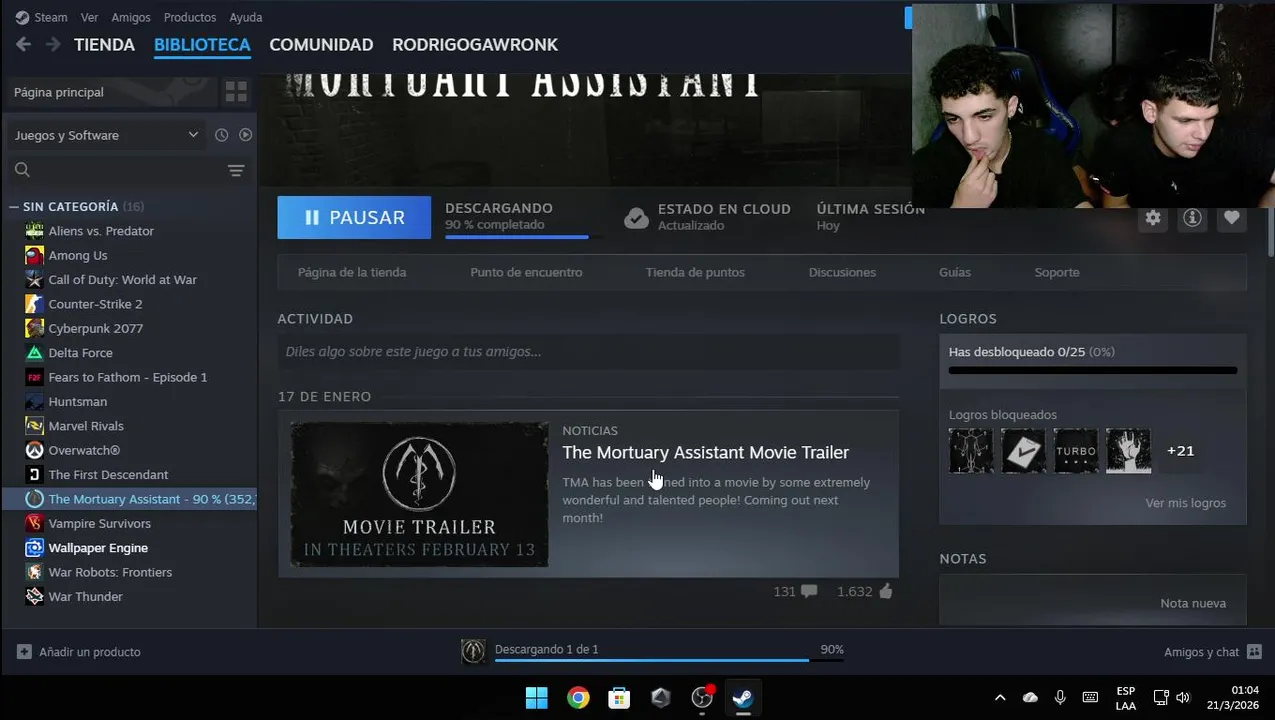Open the RODRIGOGAWRONK profile tab
This screenshot has height=720, width=1275.
pos(475,45)
